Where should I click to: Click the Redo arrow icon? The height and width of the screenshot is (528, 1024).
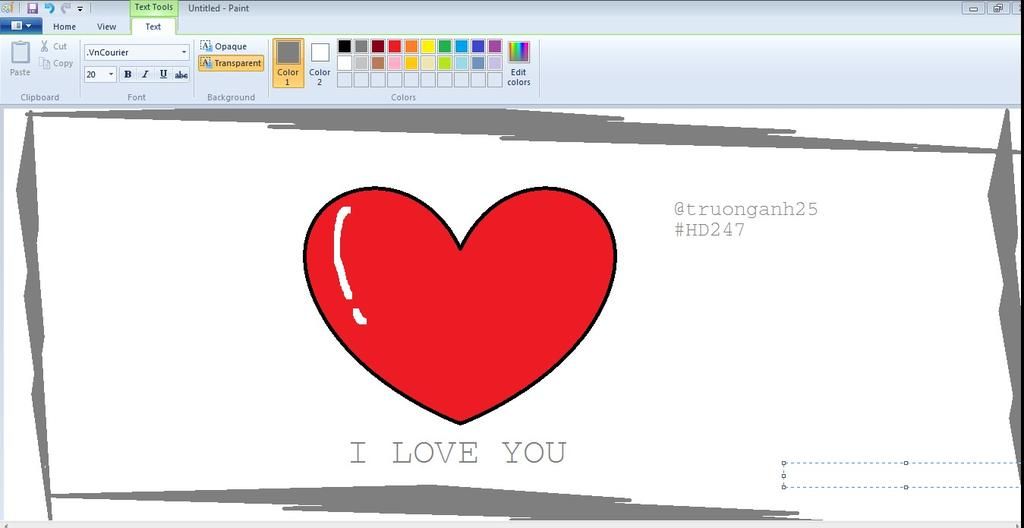[x=65, y=8]
